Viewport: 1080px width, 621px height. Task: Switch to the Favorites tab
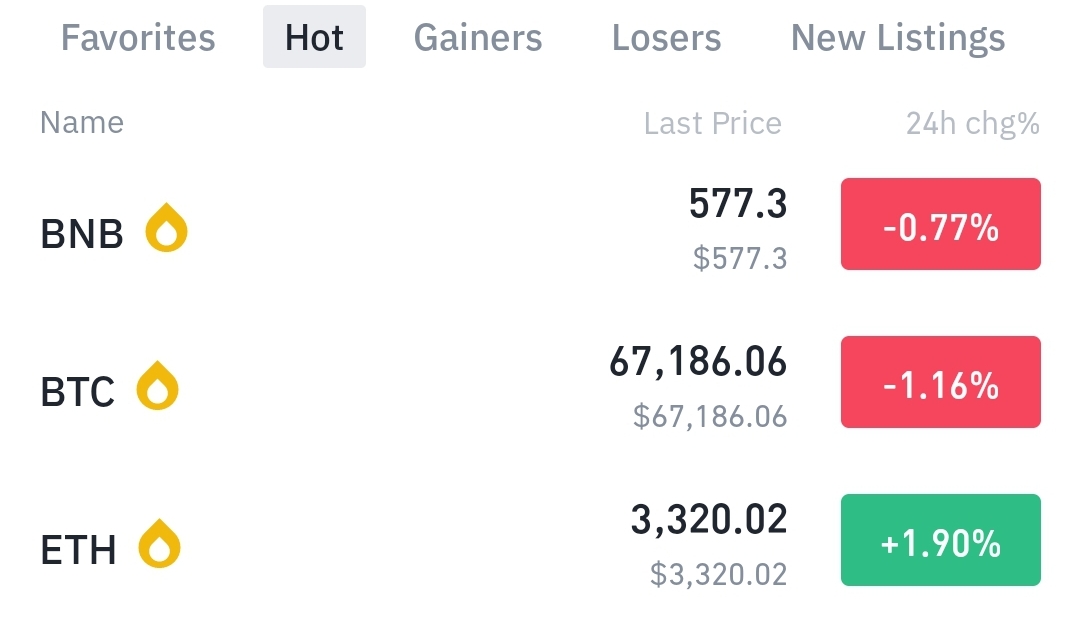(138, 38)
